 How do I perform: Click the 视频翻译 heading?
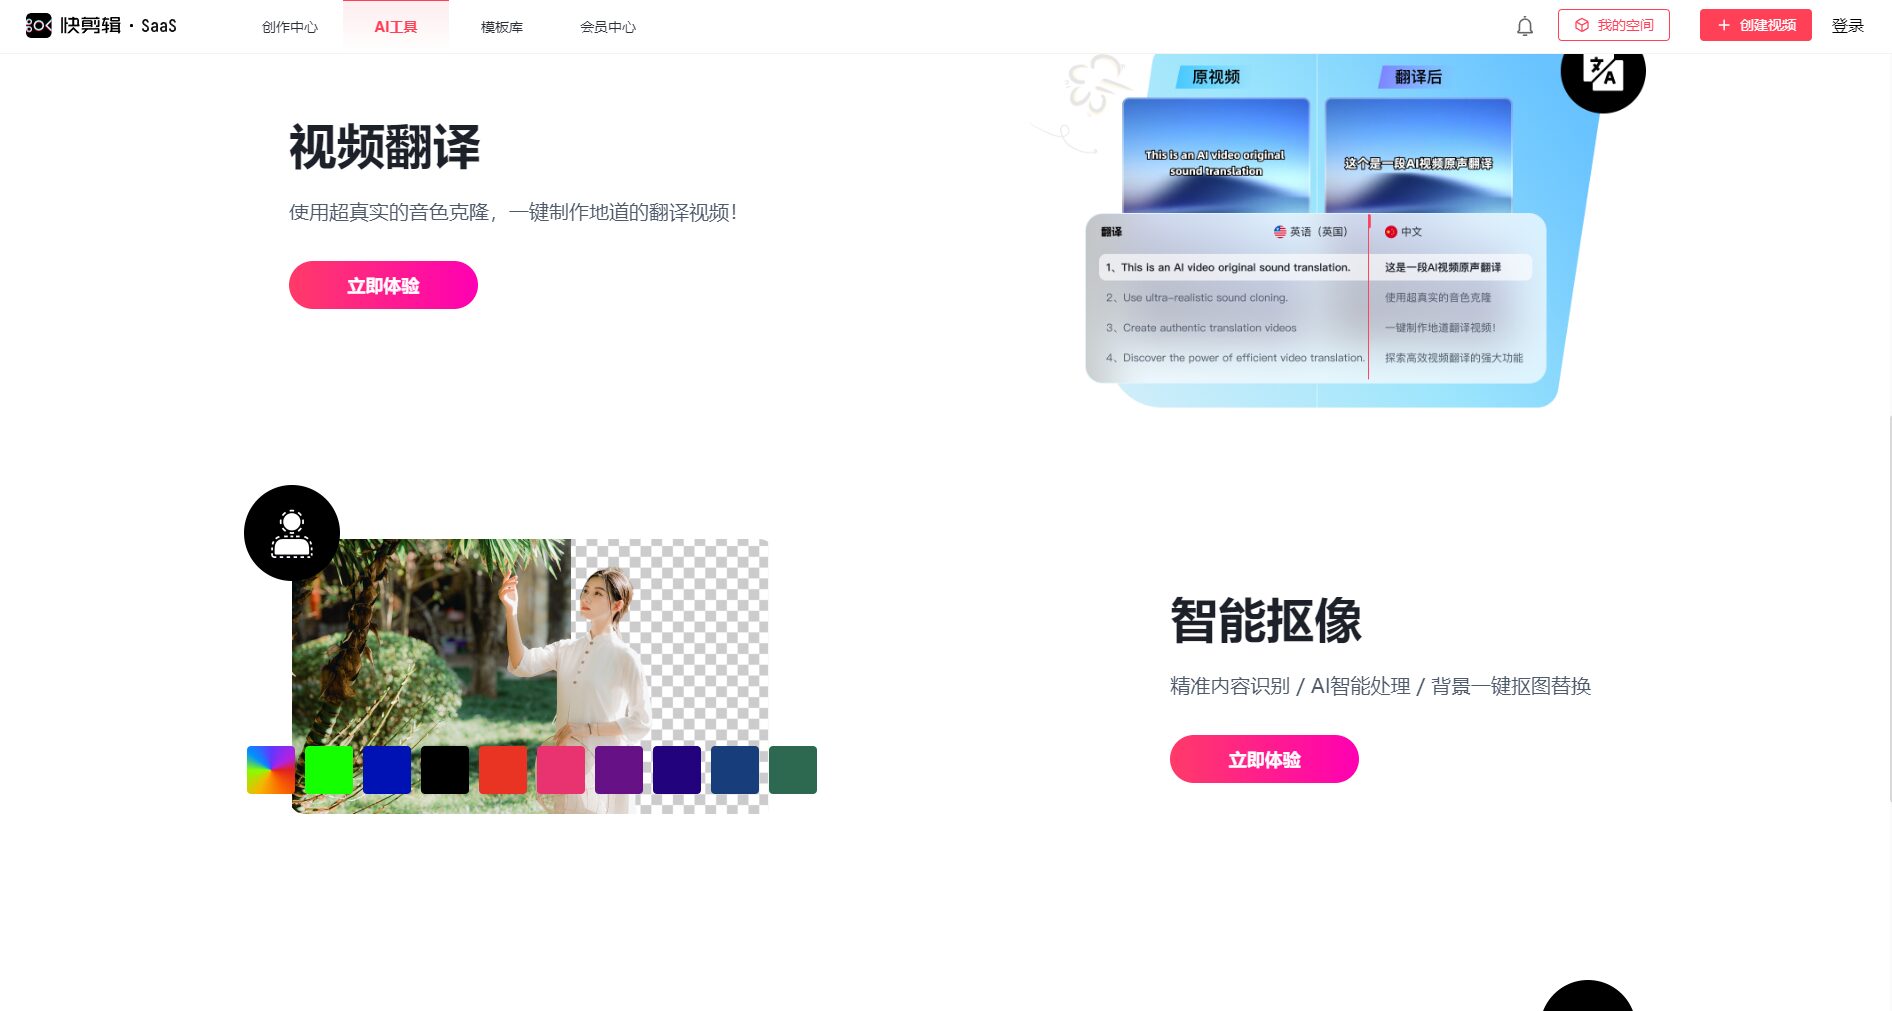click(x=385, y=147)
